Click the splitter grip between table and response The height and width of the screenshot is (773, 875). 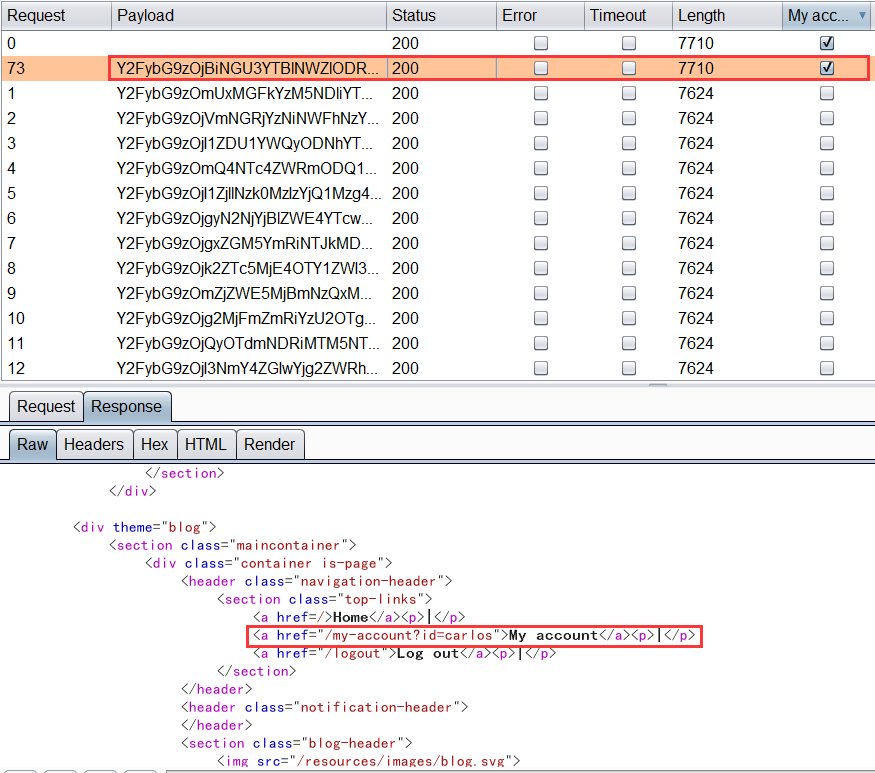657,384
